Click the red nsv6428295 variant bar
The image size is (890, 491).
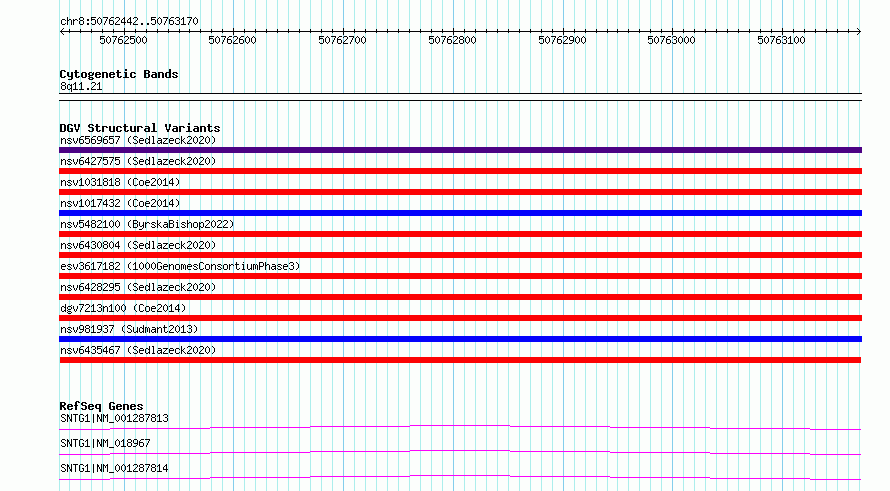pyautogui.click(x=460, y=297)
